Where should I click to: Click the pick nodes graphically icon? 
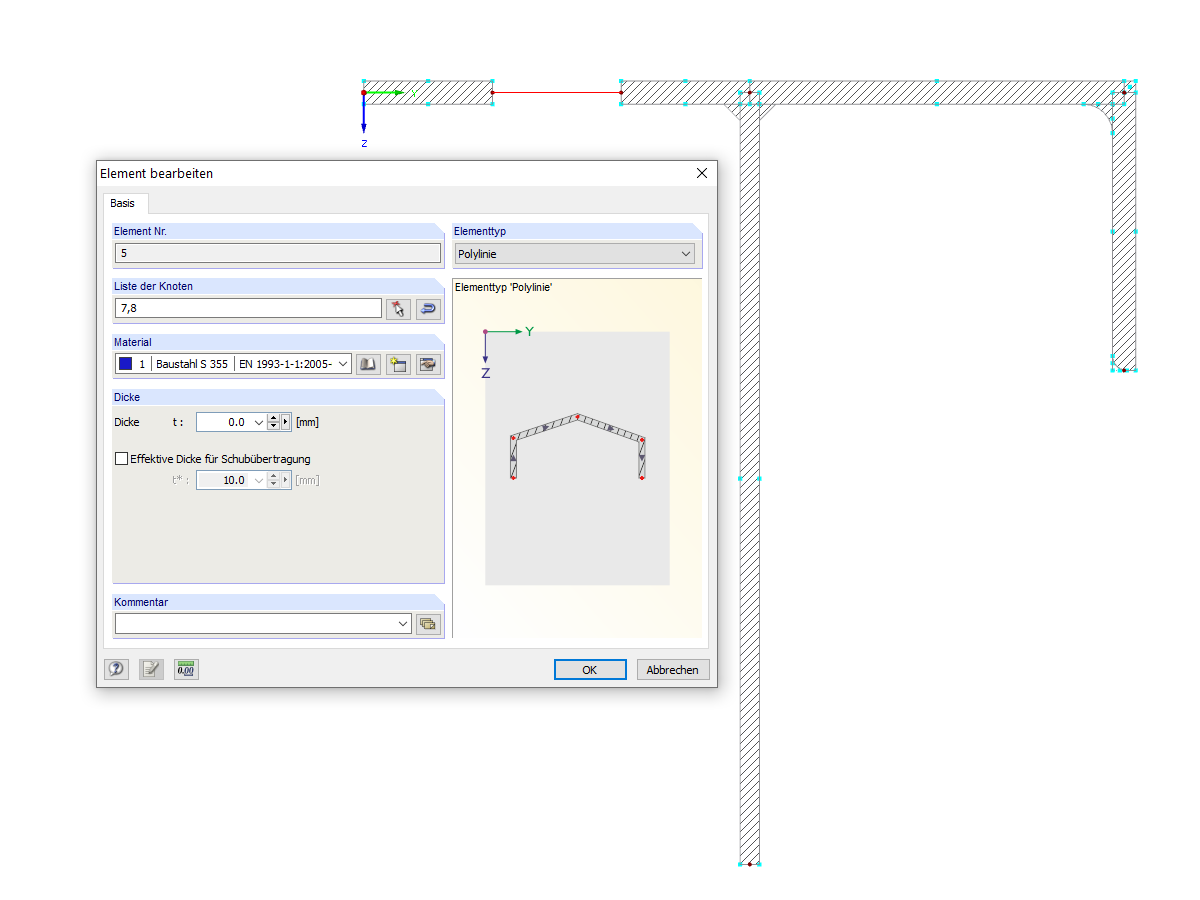click(x=398, y=309)
